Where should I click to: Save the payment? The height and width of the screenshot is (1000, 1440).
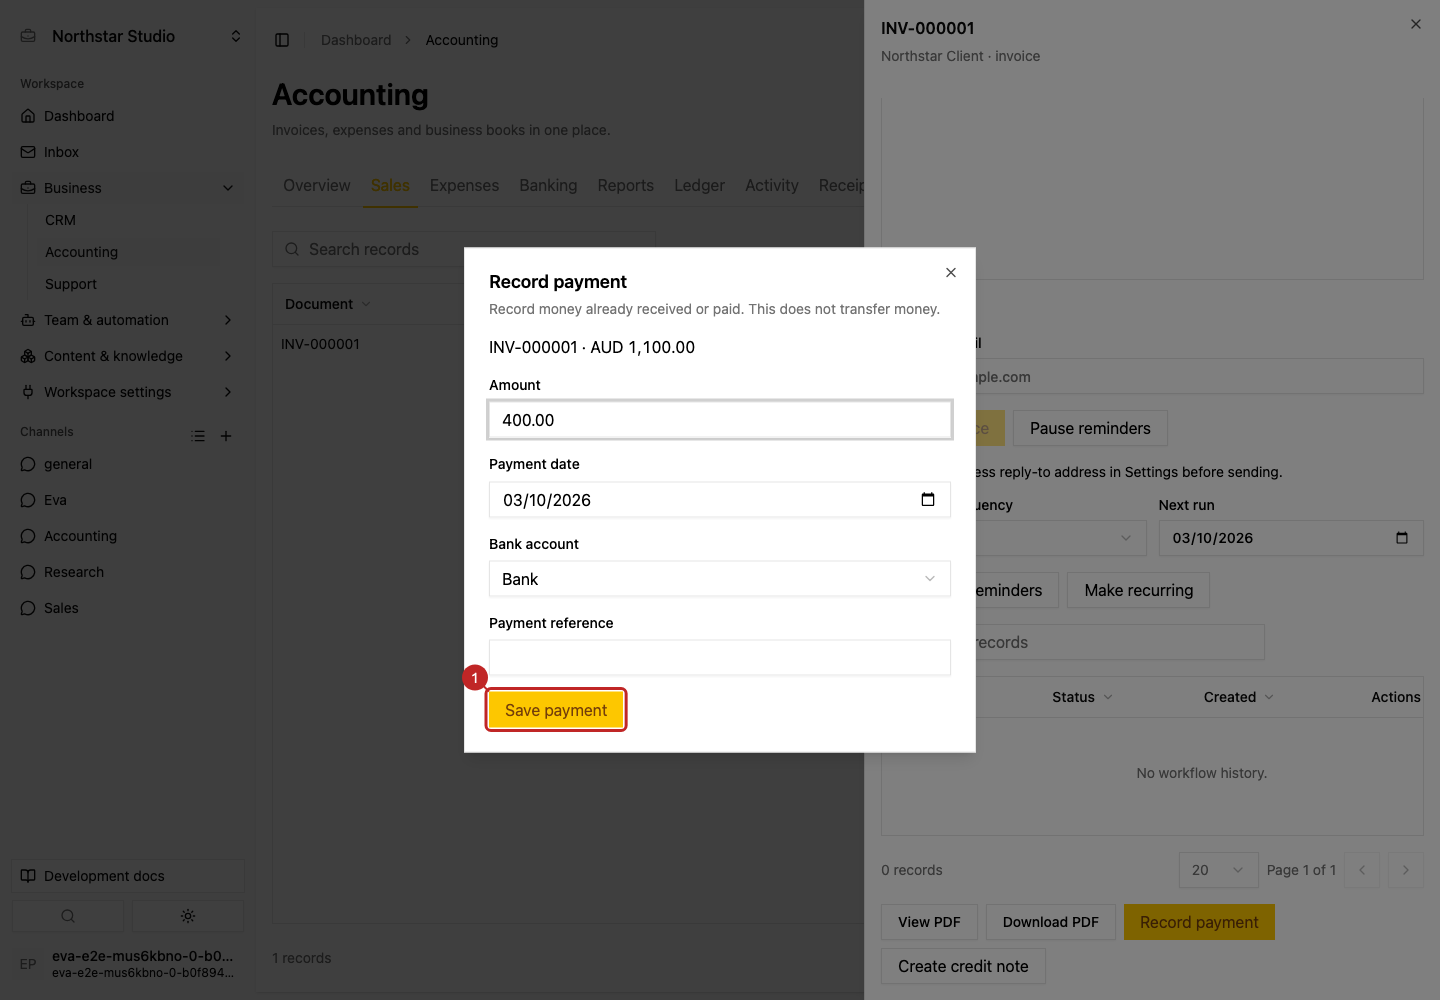pyautogui.click(x=556, y=710)
